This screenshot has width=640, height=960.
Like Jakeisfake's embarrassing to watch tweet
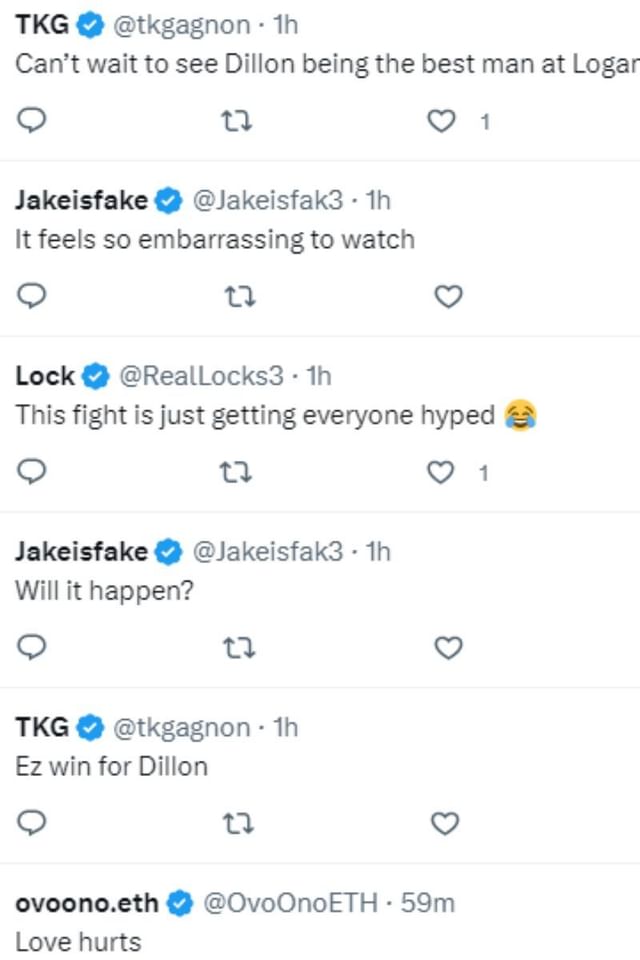click(447, 296)
